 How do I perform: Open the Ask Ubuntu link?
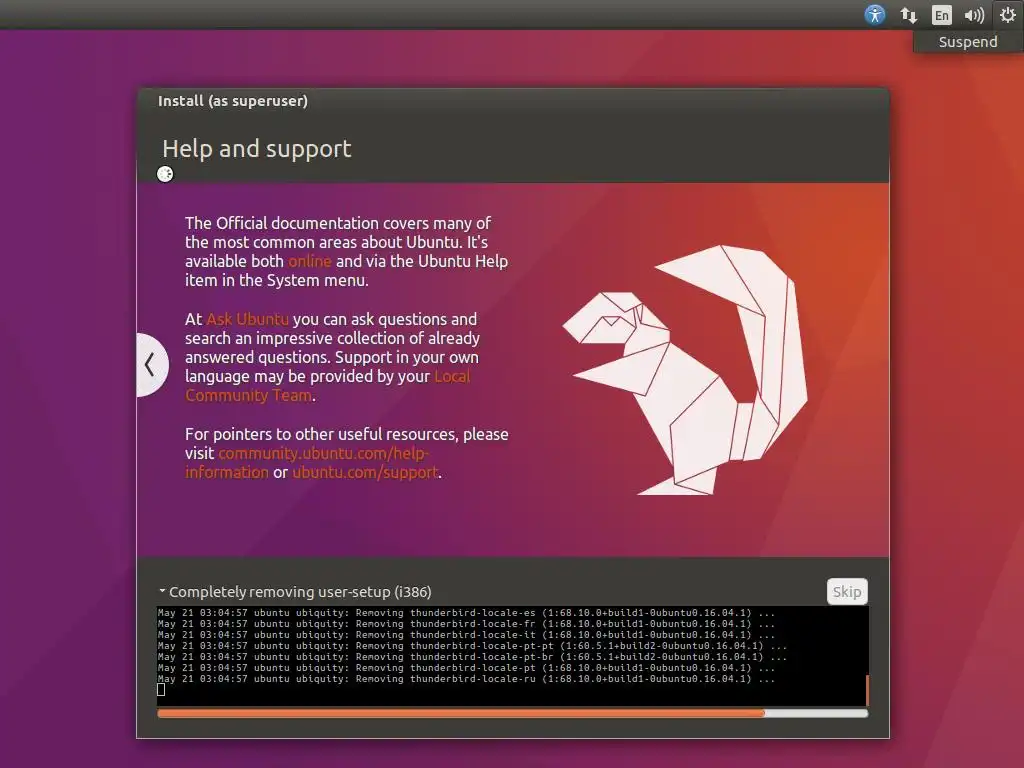[x=248, y=319]
